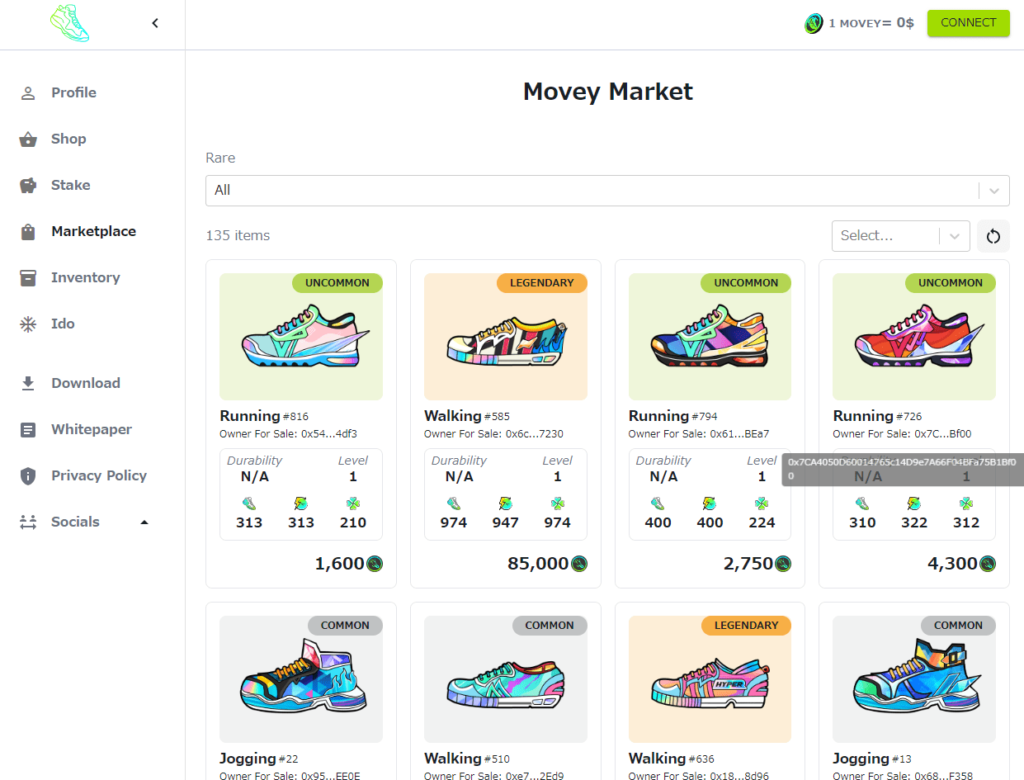
Task: Open the Running #816 sneaker image
Action: [301, 336]
